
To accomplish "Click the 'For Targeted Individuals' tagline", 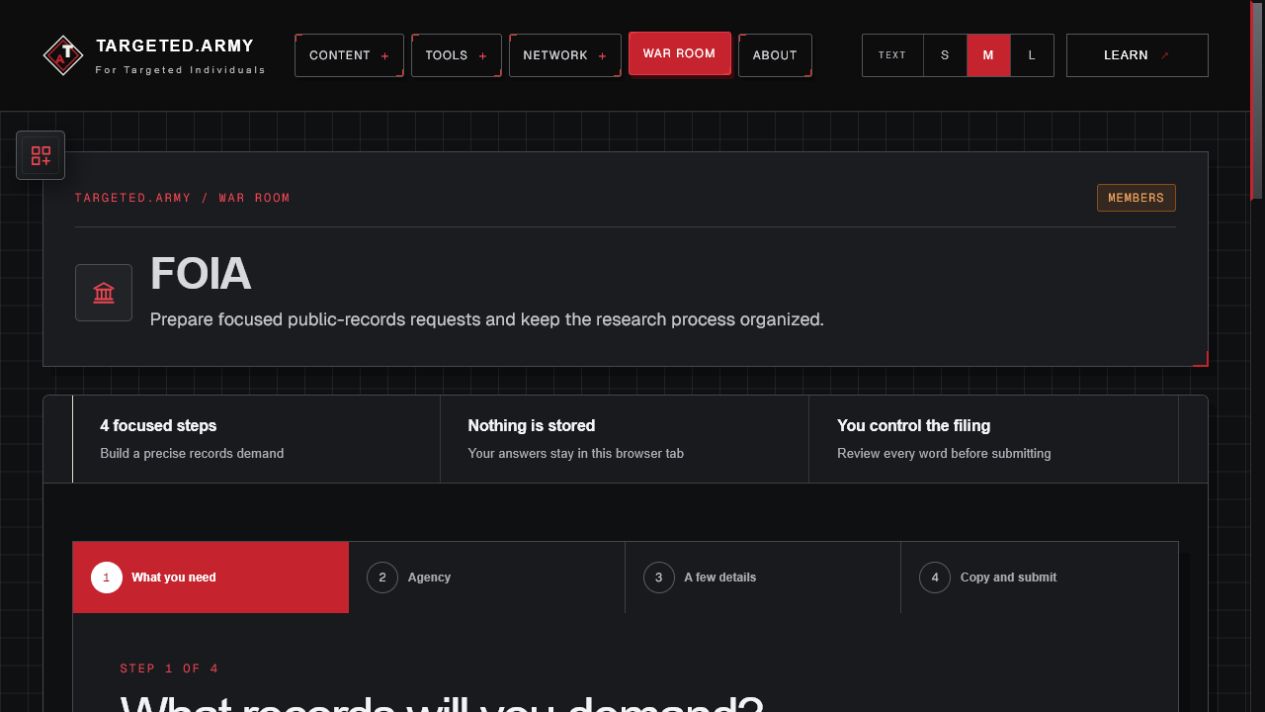I will pyautogui.click(x=181, y=70).
